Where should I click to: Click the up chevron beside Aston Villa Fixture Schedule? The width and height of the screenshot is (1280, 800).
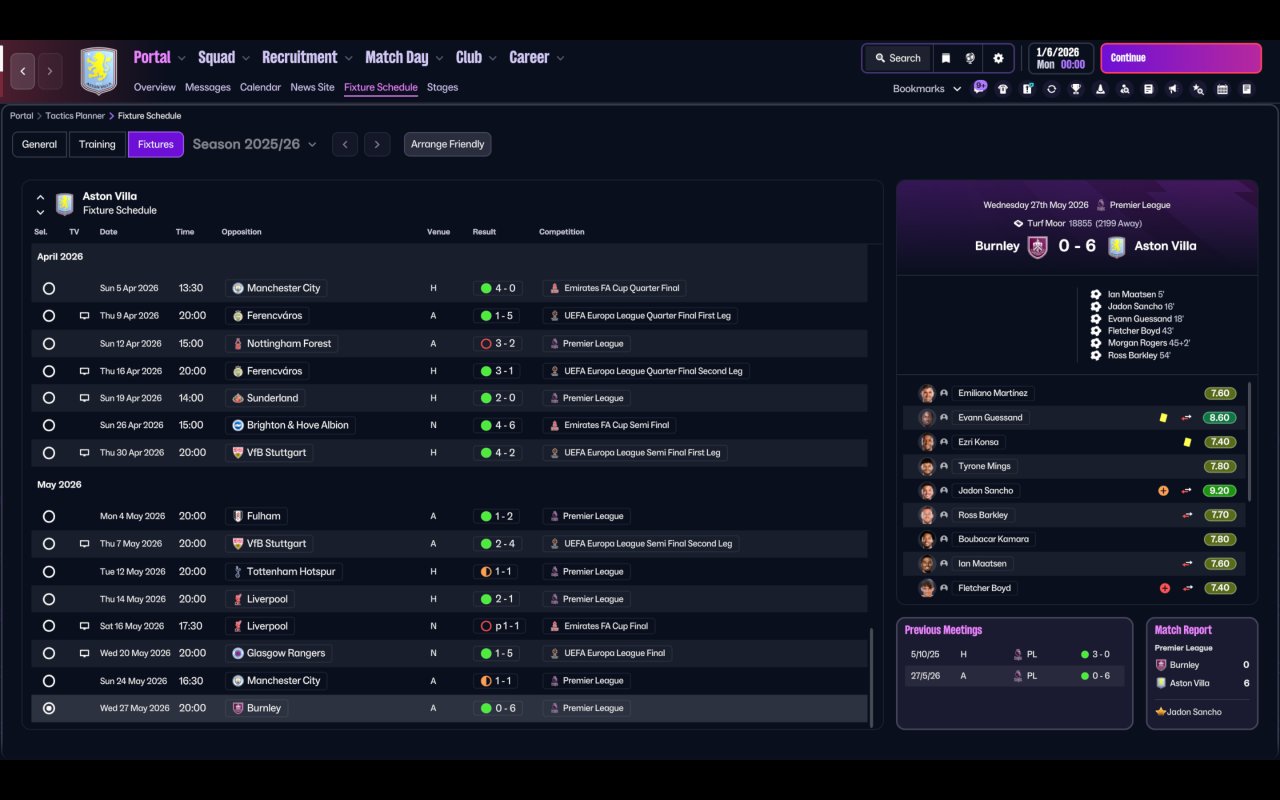point(40,197)
